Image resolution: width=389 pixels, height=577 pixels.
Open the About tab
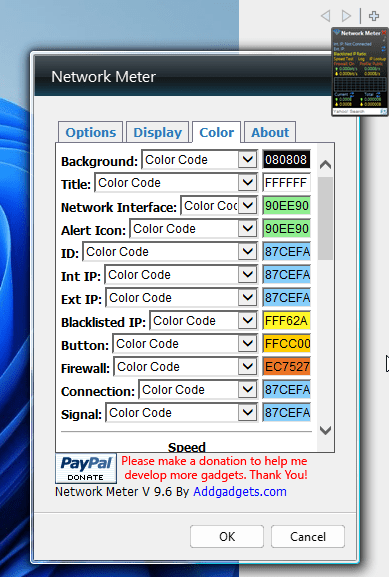(270, 132)
